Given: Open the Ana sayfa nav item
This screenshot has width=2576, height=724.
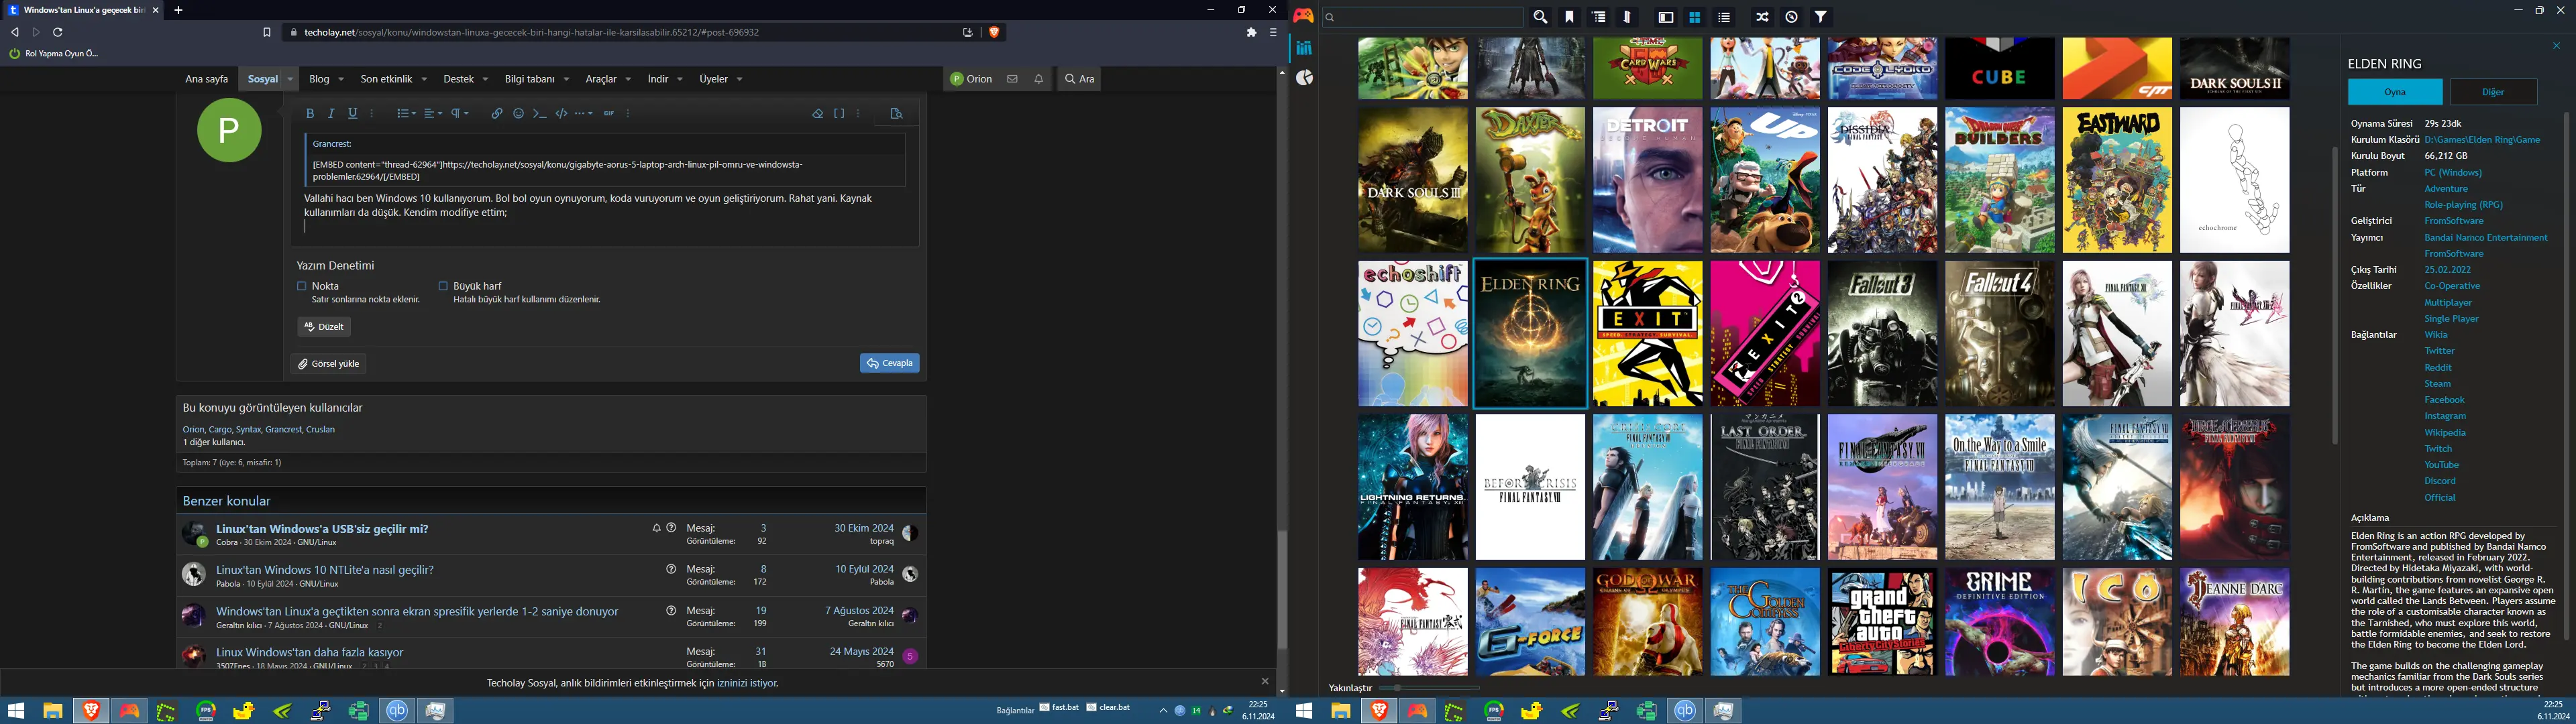Looking at the screenshot, I should coord(207,79).
